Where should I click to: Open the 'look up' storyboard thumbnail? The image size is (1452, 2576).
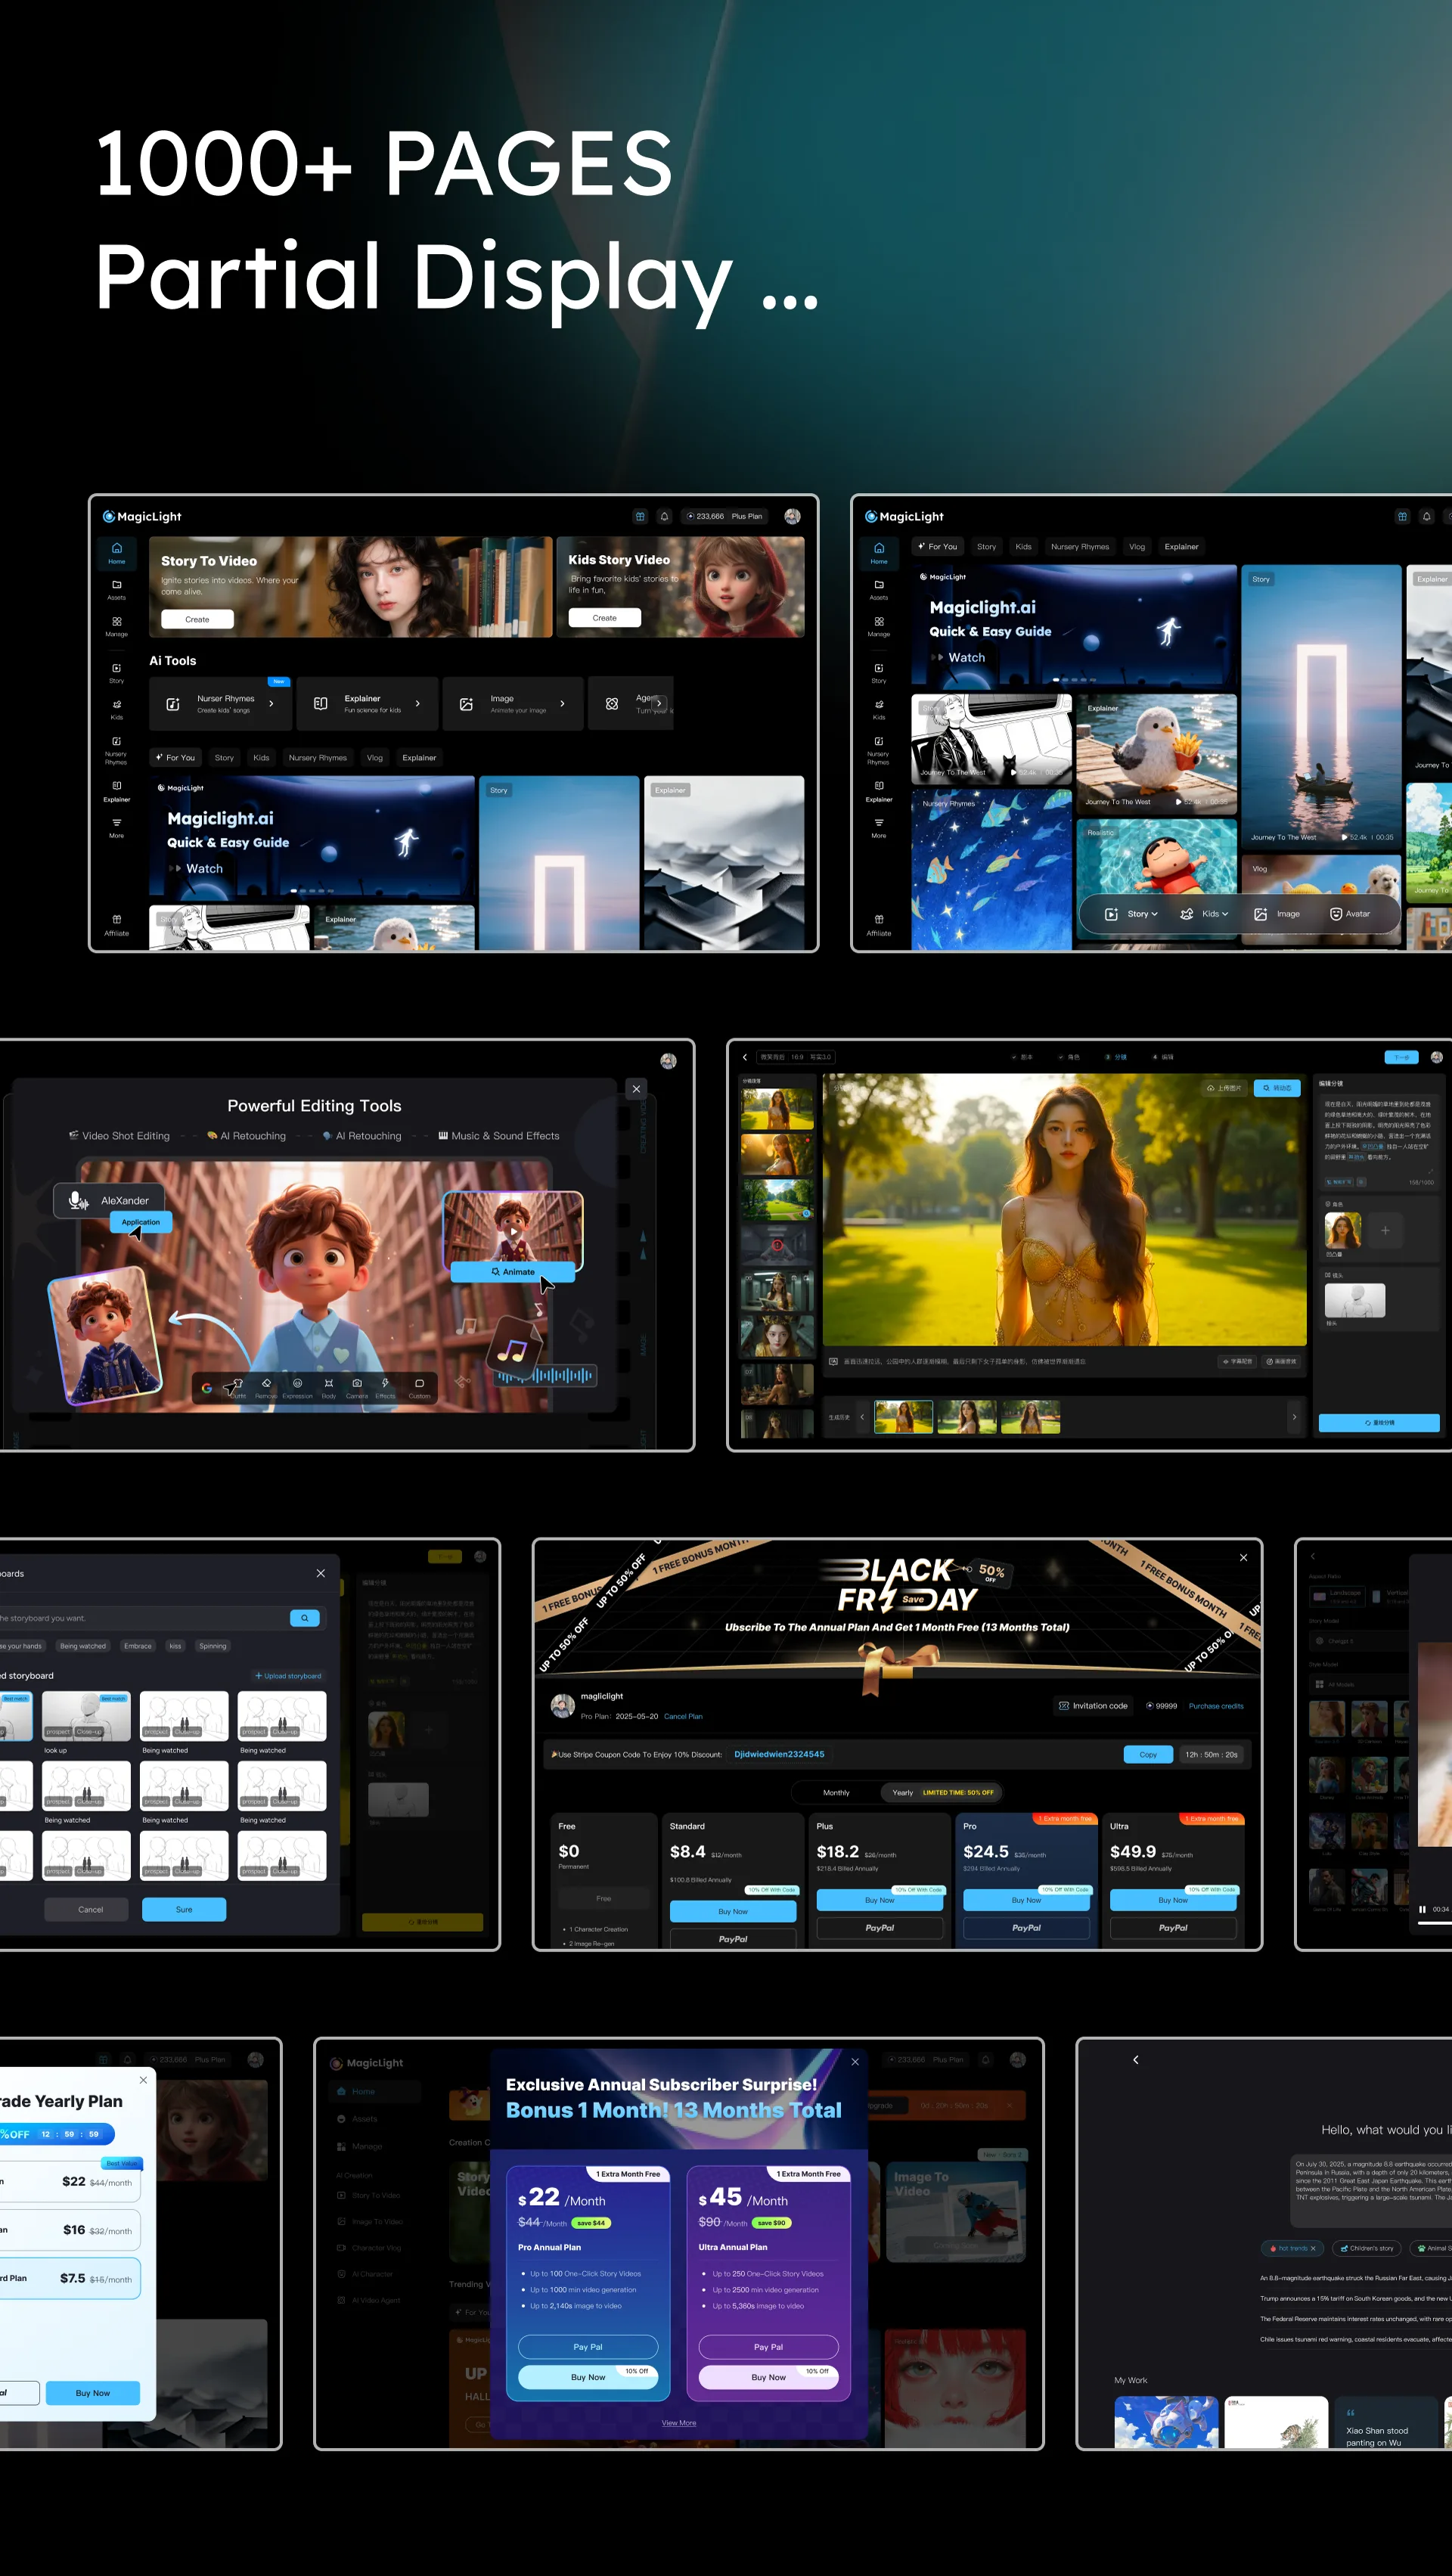[x=86, y=1716]
